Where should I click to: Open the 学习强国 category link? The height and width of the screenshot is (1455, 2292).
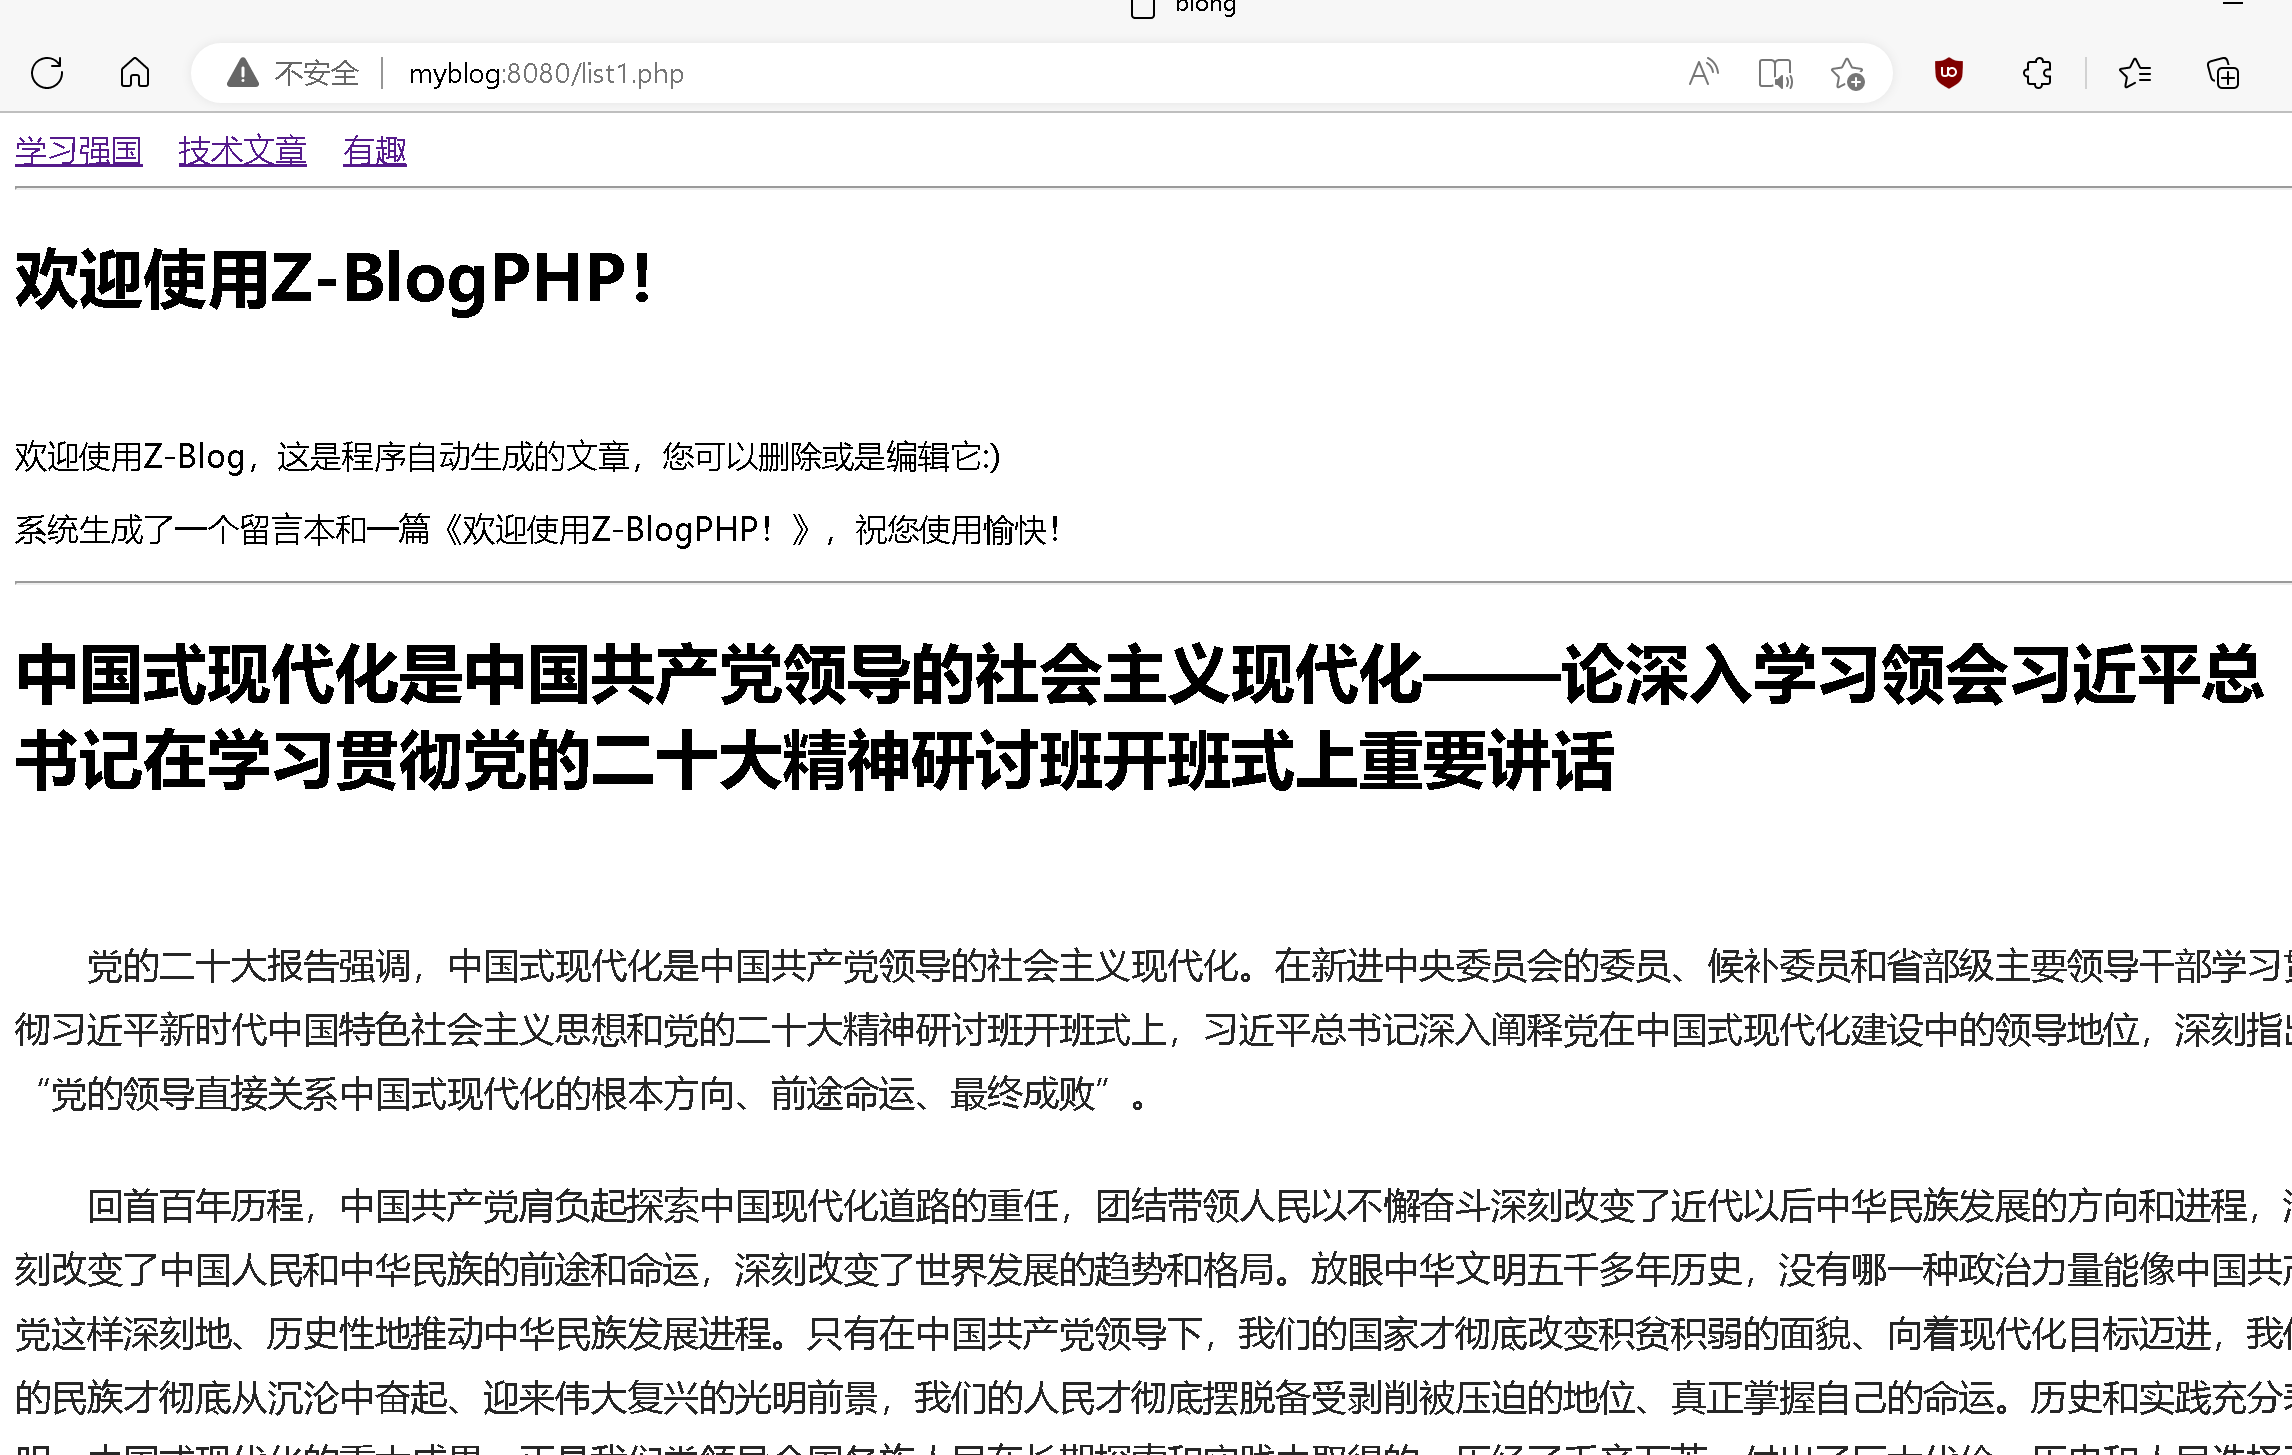click(x=78, y=151)
